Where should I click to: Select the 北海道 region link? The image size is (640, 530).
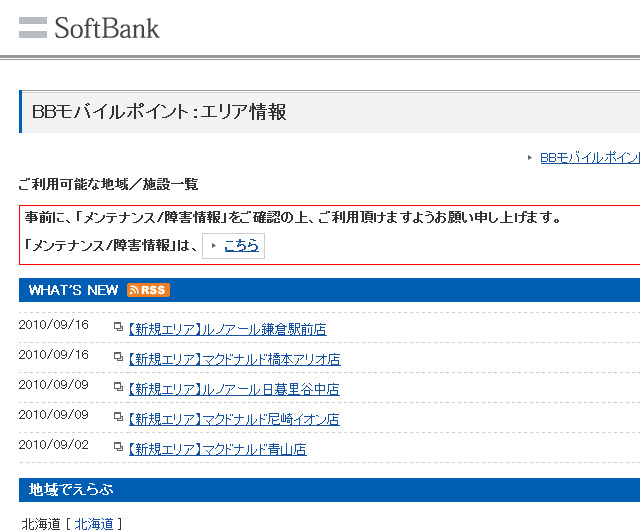coord(94,523)
